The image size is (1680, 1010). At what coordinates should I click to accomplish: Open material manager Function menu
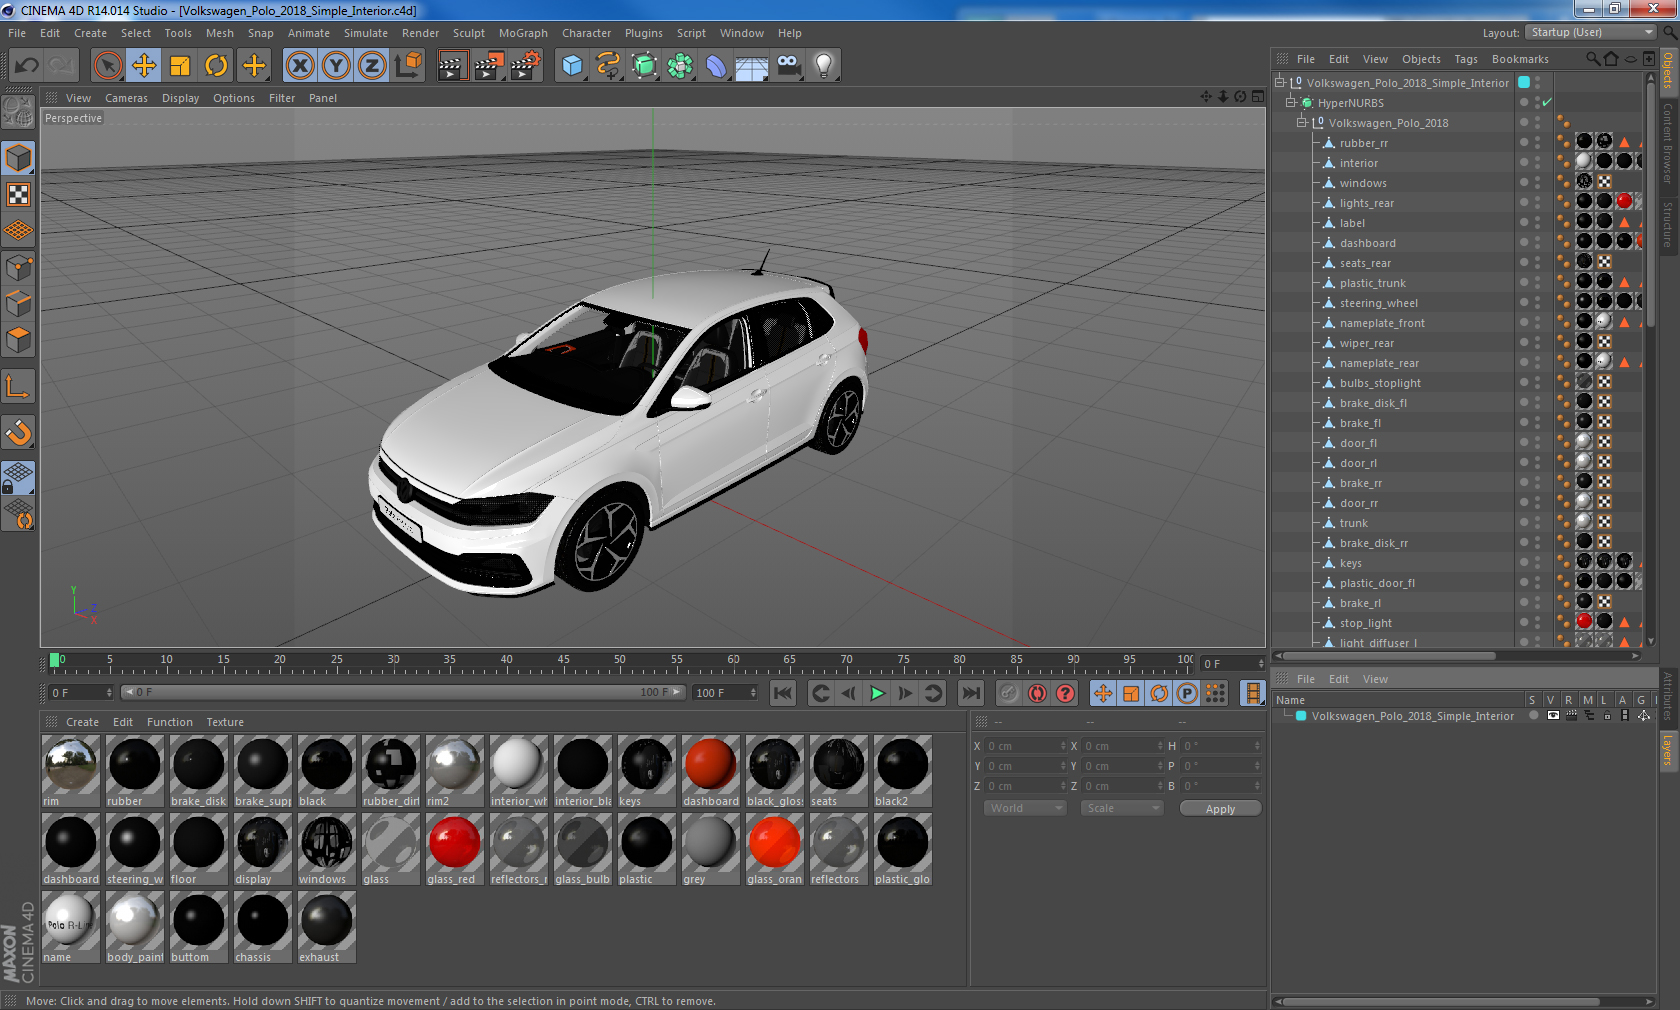170,722
